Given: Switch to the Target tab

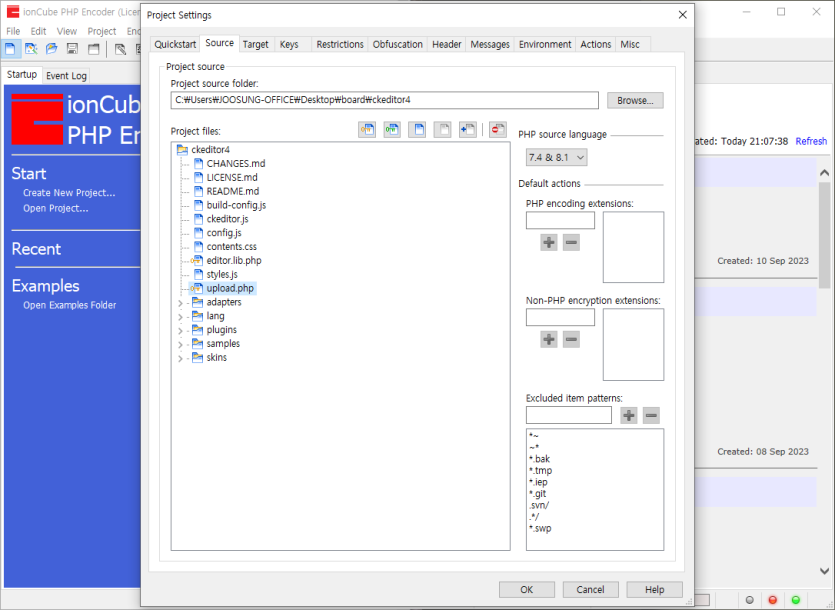Looking at the screenshot, I should (x=256, y=44).
